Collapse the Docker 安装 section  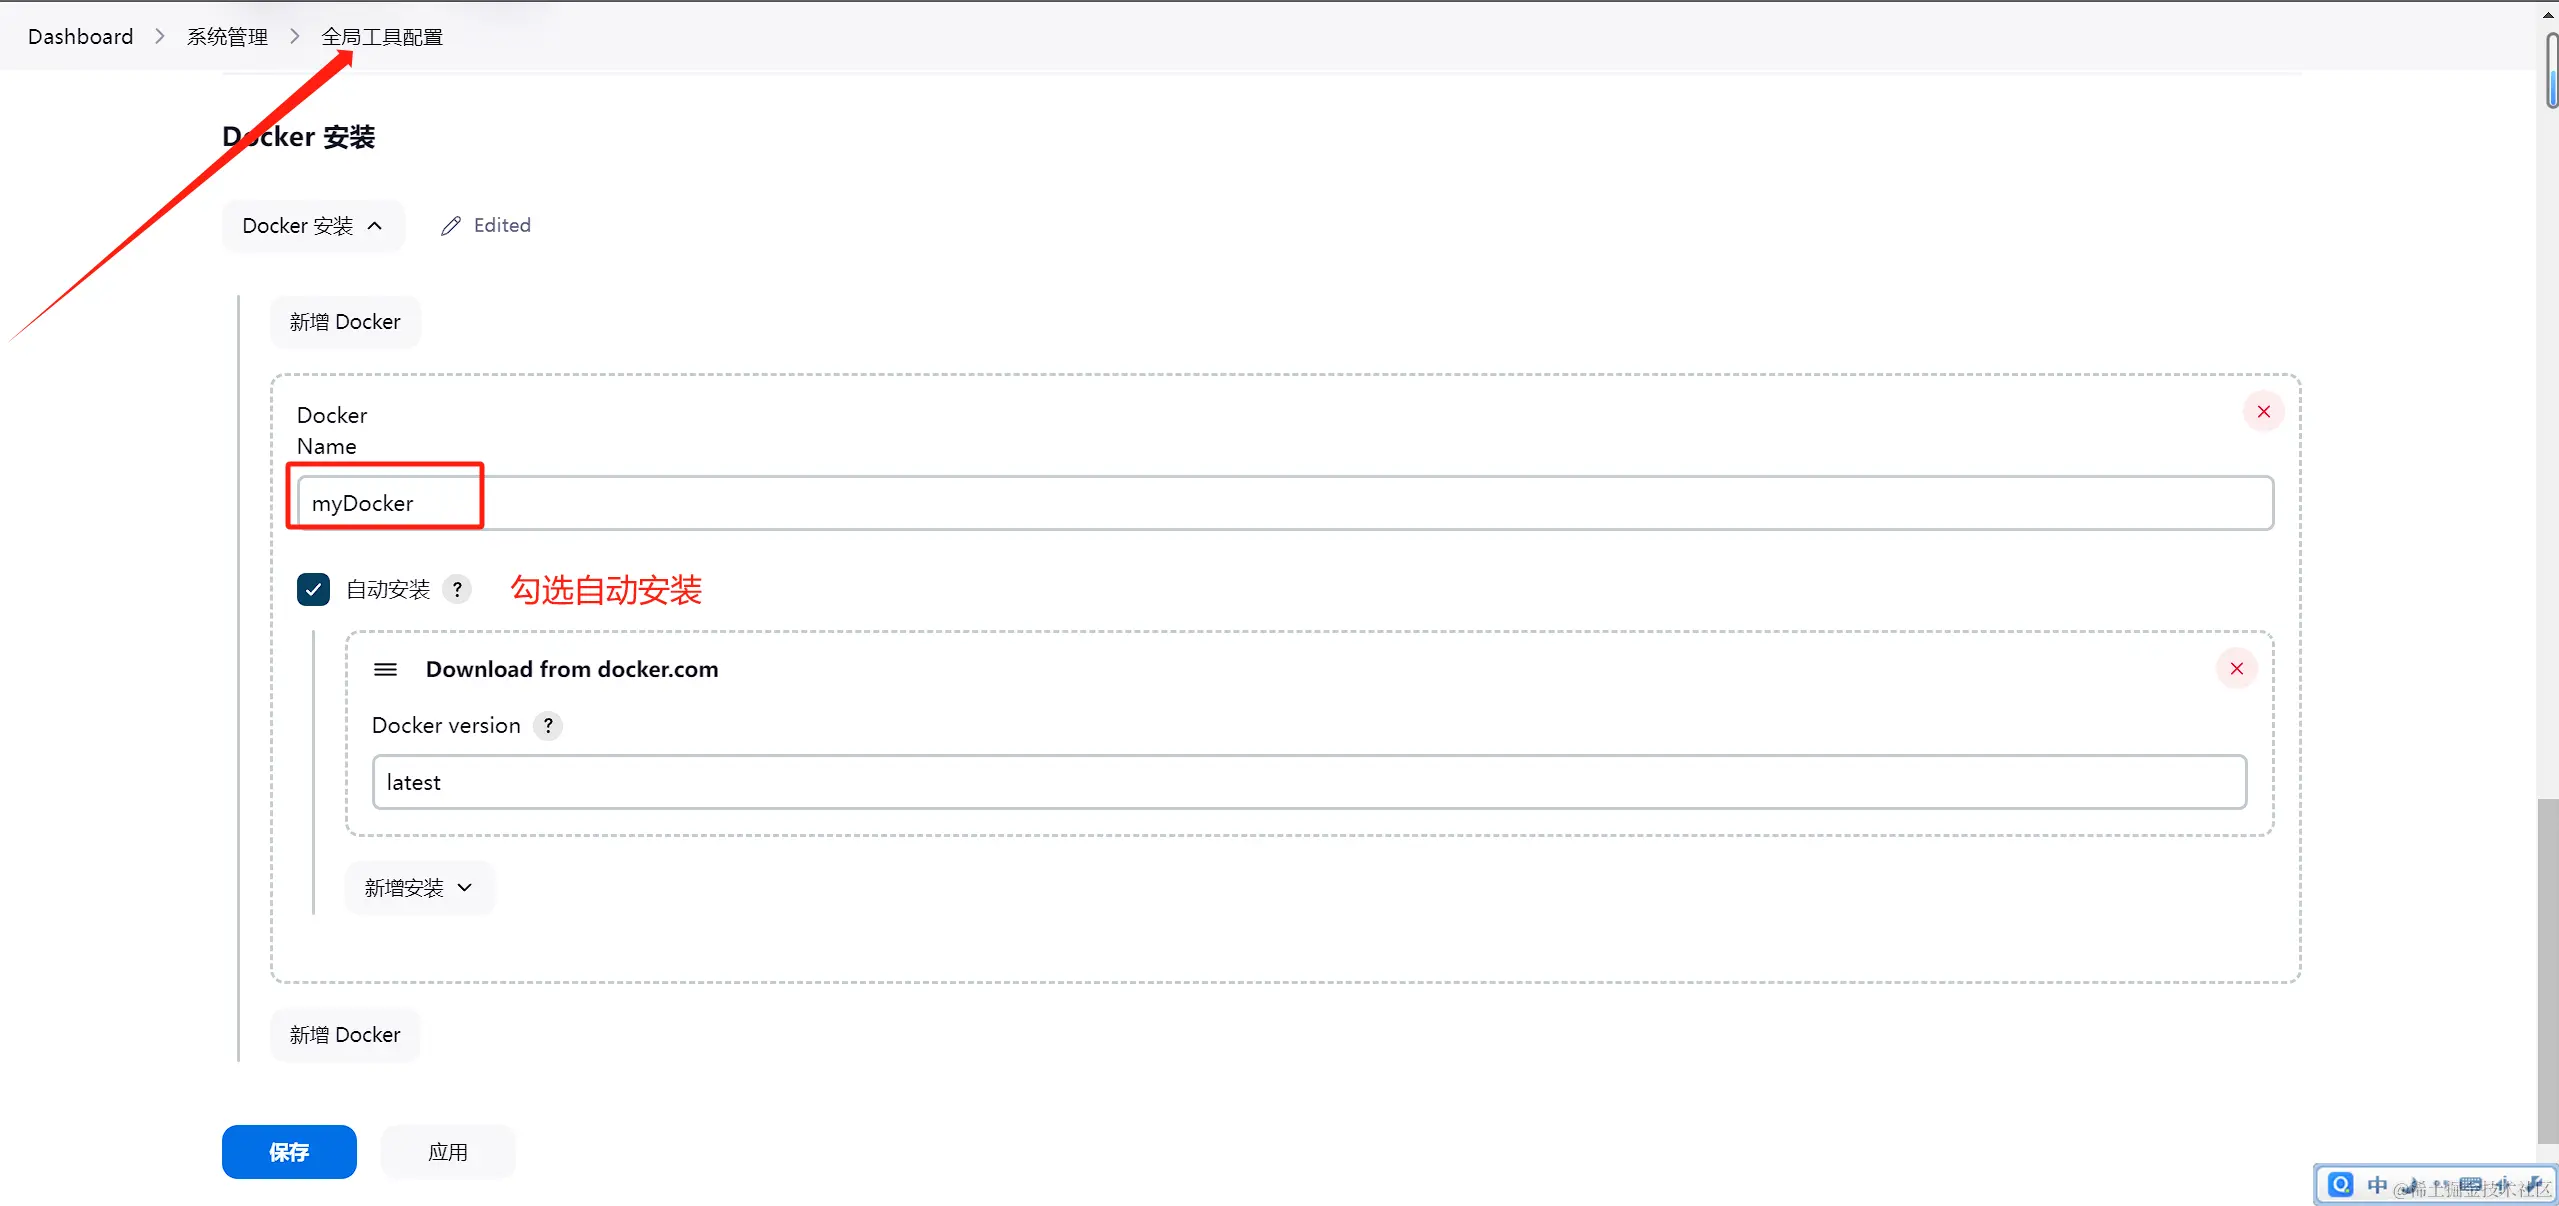tap(312, 226)
